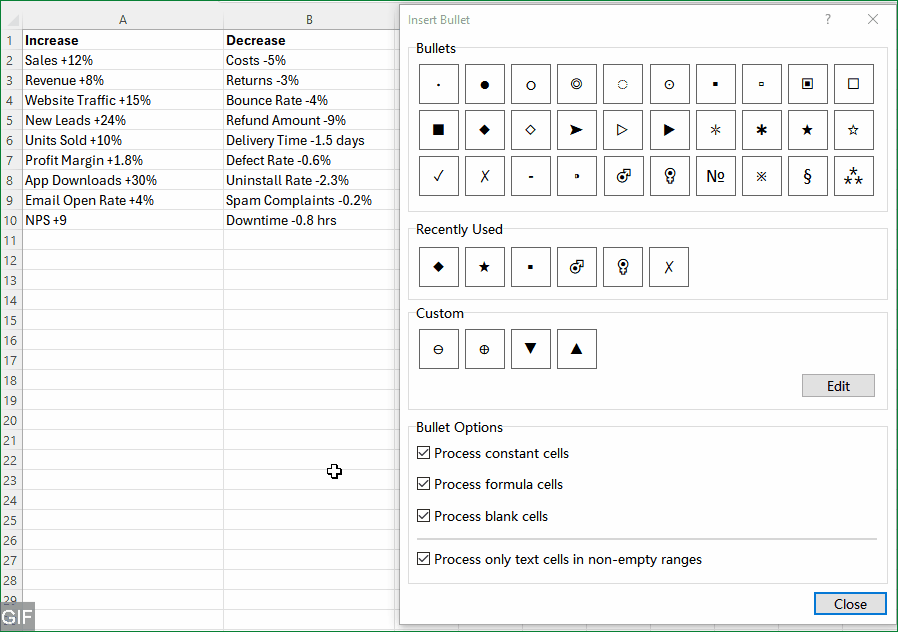Uncheck Process constant cells
Screen dimensions: 898x632
pos(424,453)
